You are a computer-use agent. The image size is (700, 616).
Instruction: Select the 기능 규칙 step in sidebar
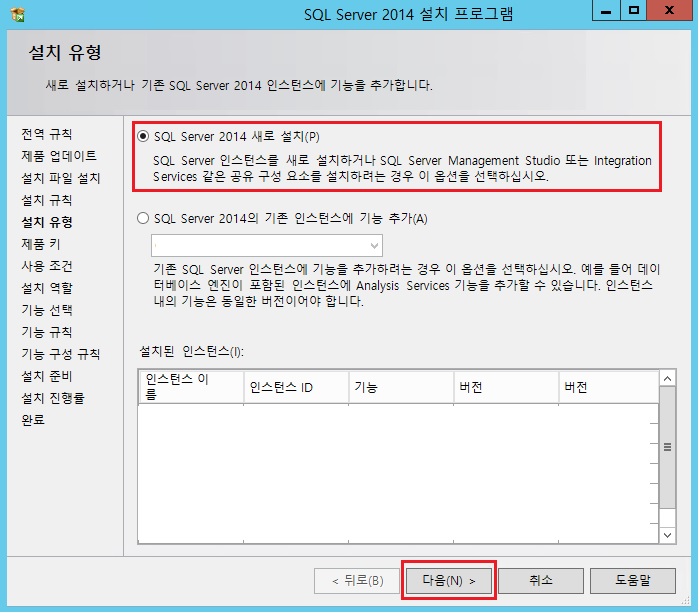(47, 332)
